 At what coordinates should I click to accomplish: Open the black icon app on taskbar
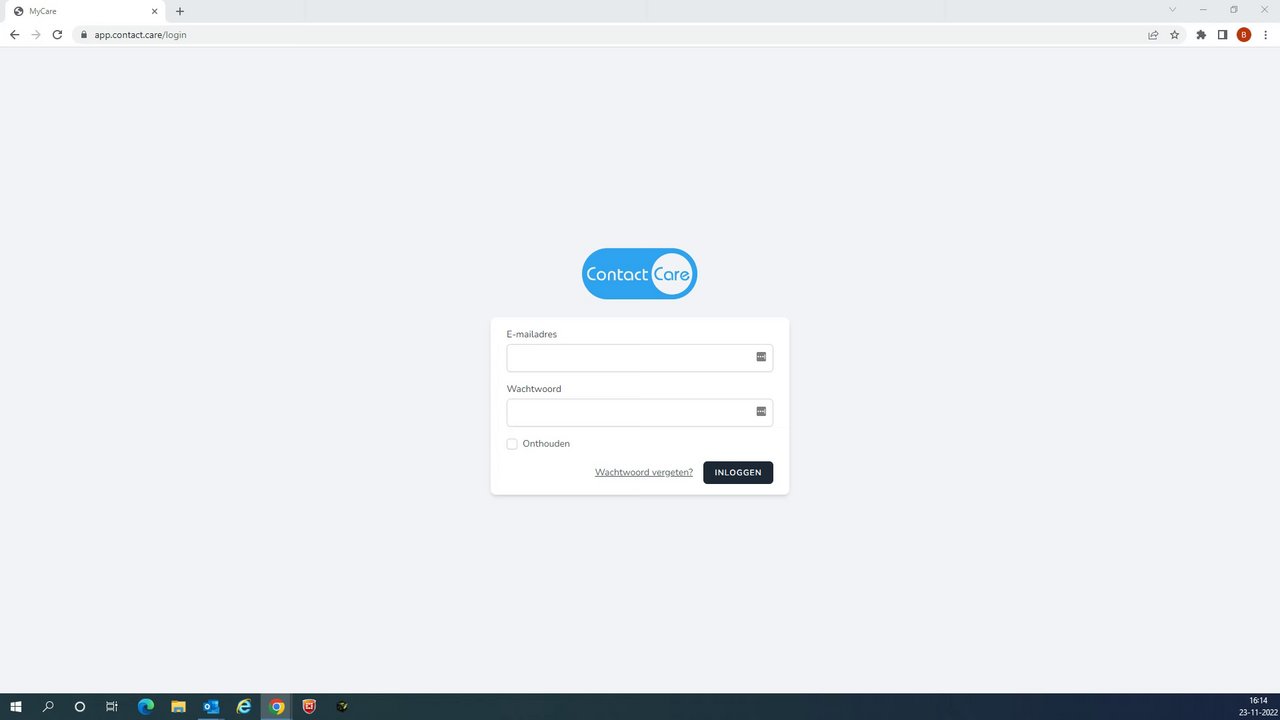pos(342,706)
